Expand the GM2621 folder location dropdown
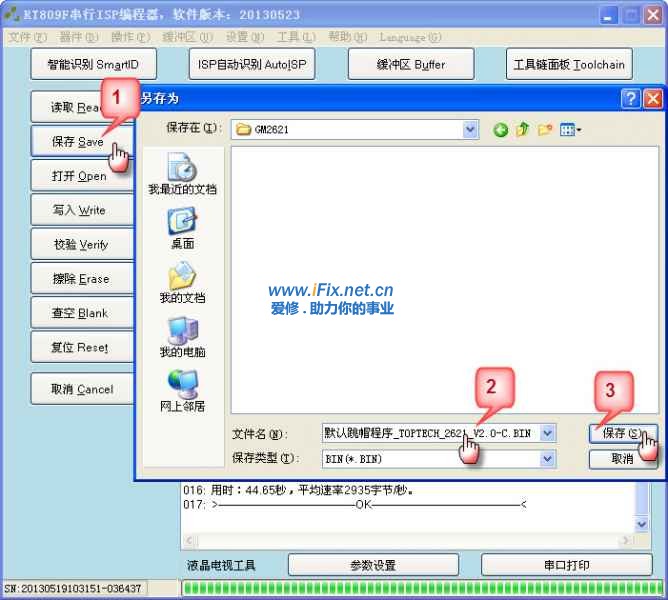 coord(470,130)
